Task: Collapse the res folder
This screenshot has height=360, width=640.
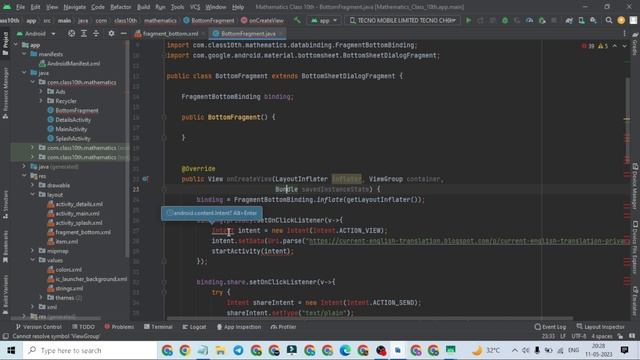Action: coord(24,176)
